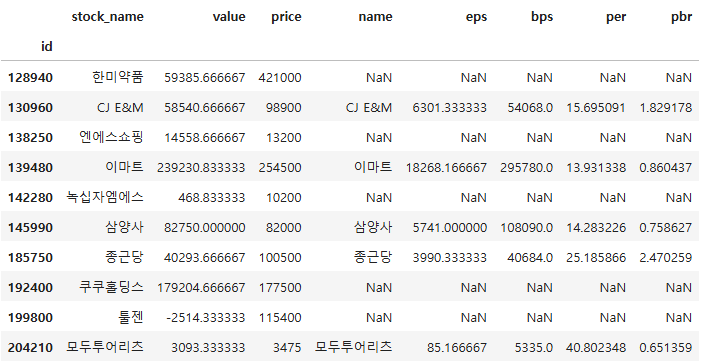Click the name column header

click(x=375, y=17)
